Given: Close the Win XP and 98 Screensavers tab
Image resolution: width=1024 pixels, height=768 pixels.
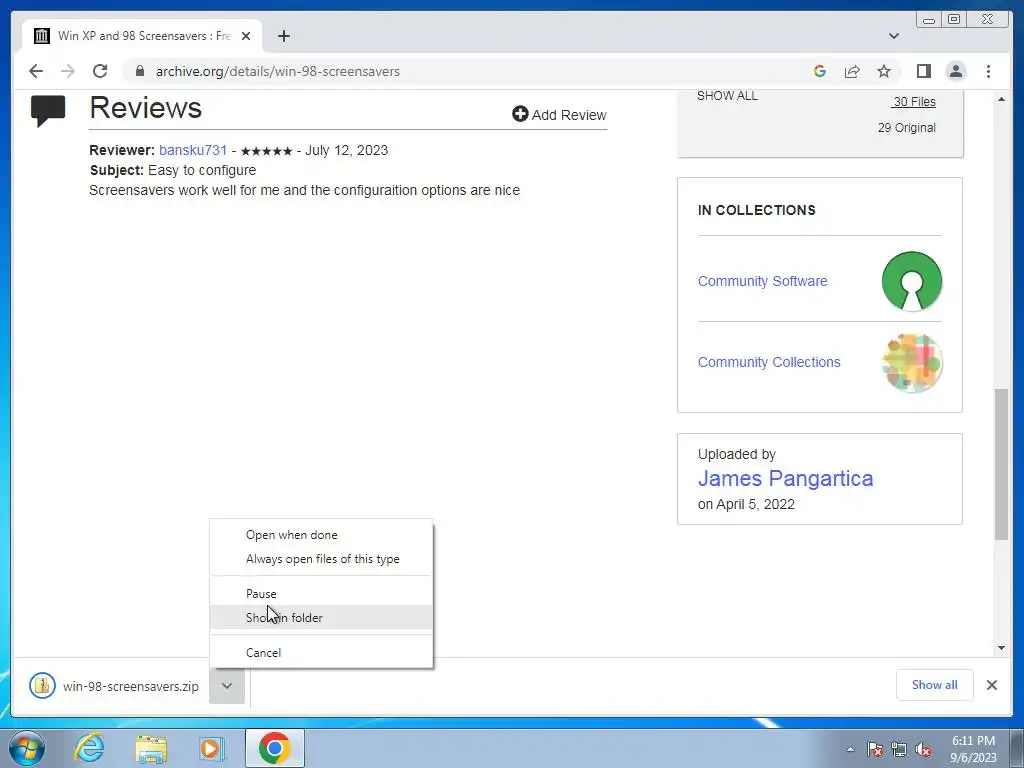Looking at the screenshot, I should tap(246, 36).
